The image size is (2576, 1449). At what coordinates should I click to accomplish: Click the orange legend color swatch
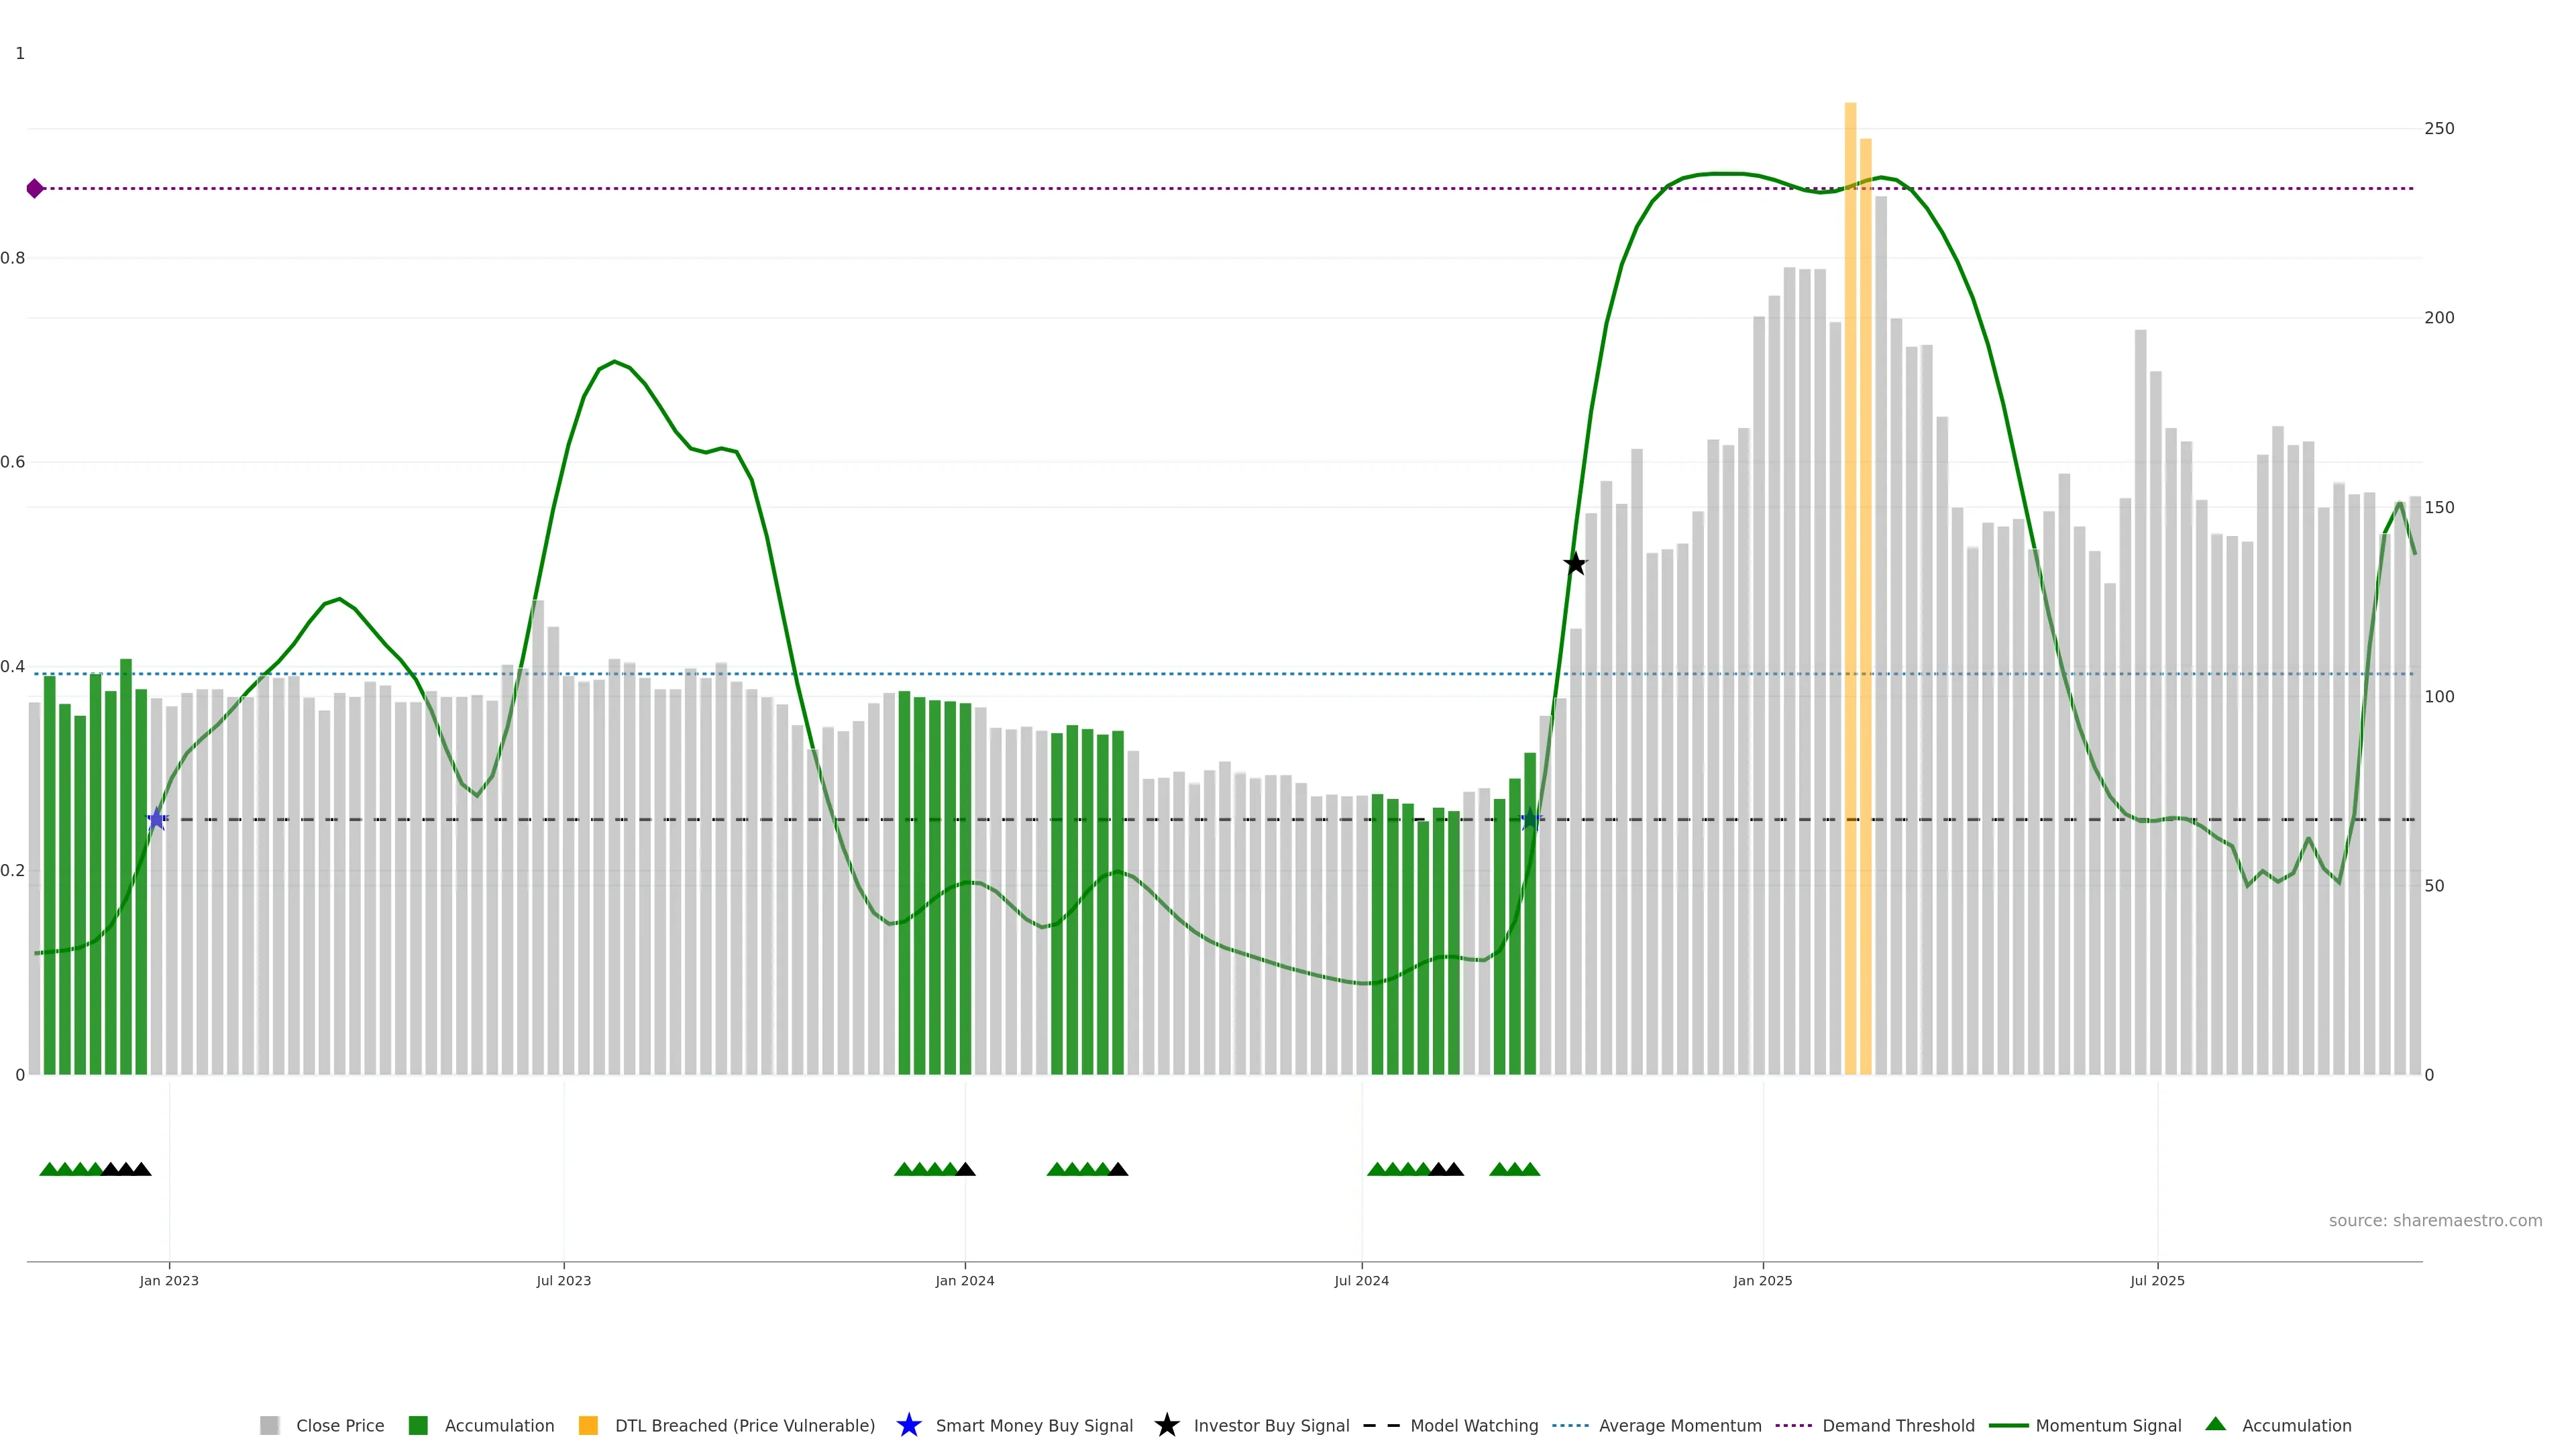click(x=588, y=1425)
